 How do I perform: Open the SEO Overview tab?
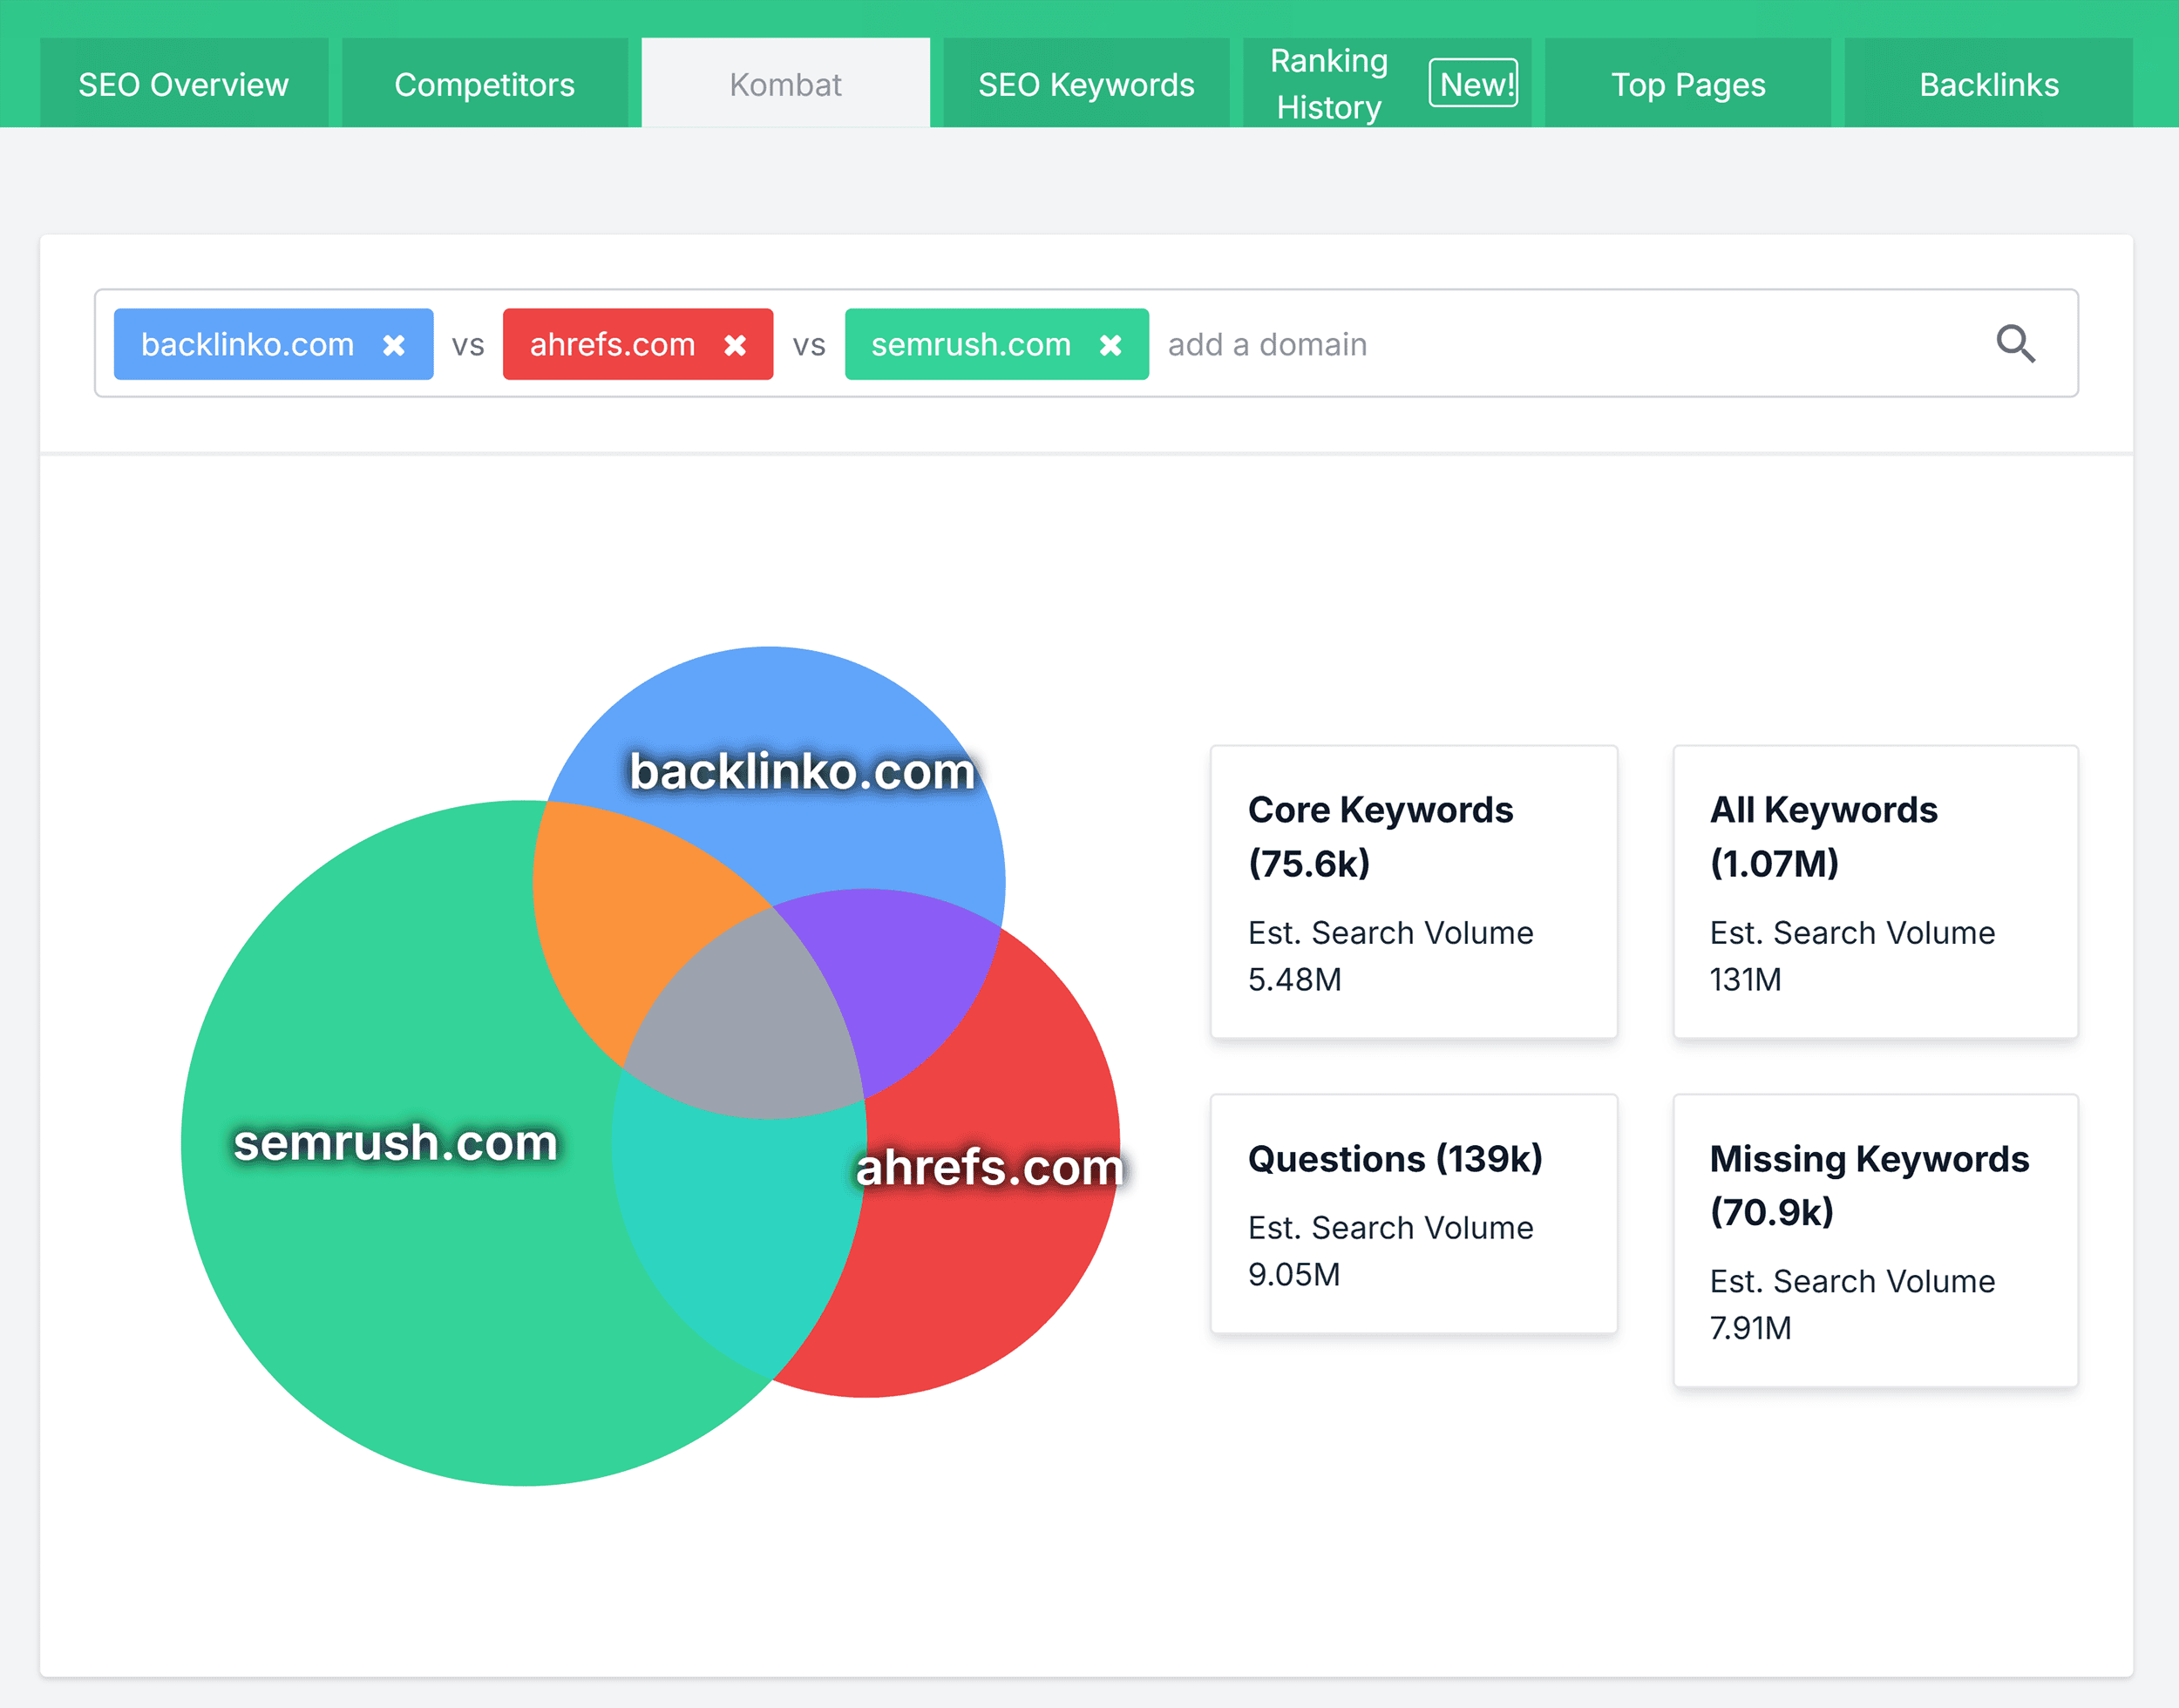point(184,84)
